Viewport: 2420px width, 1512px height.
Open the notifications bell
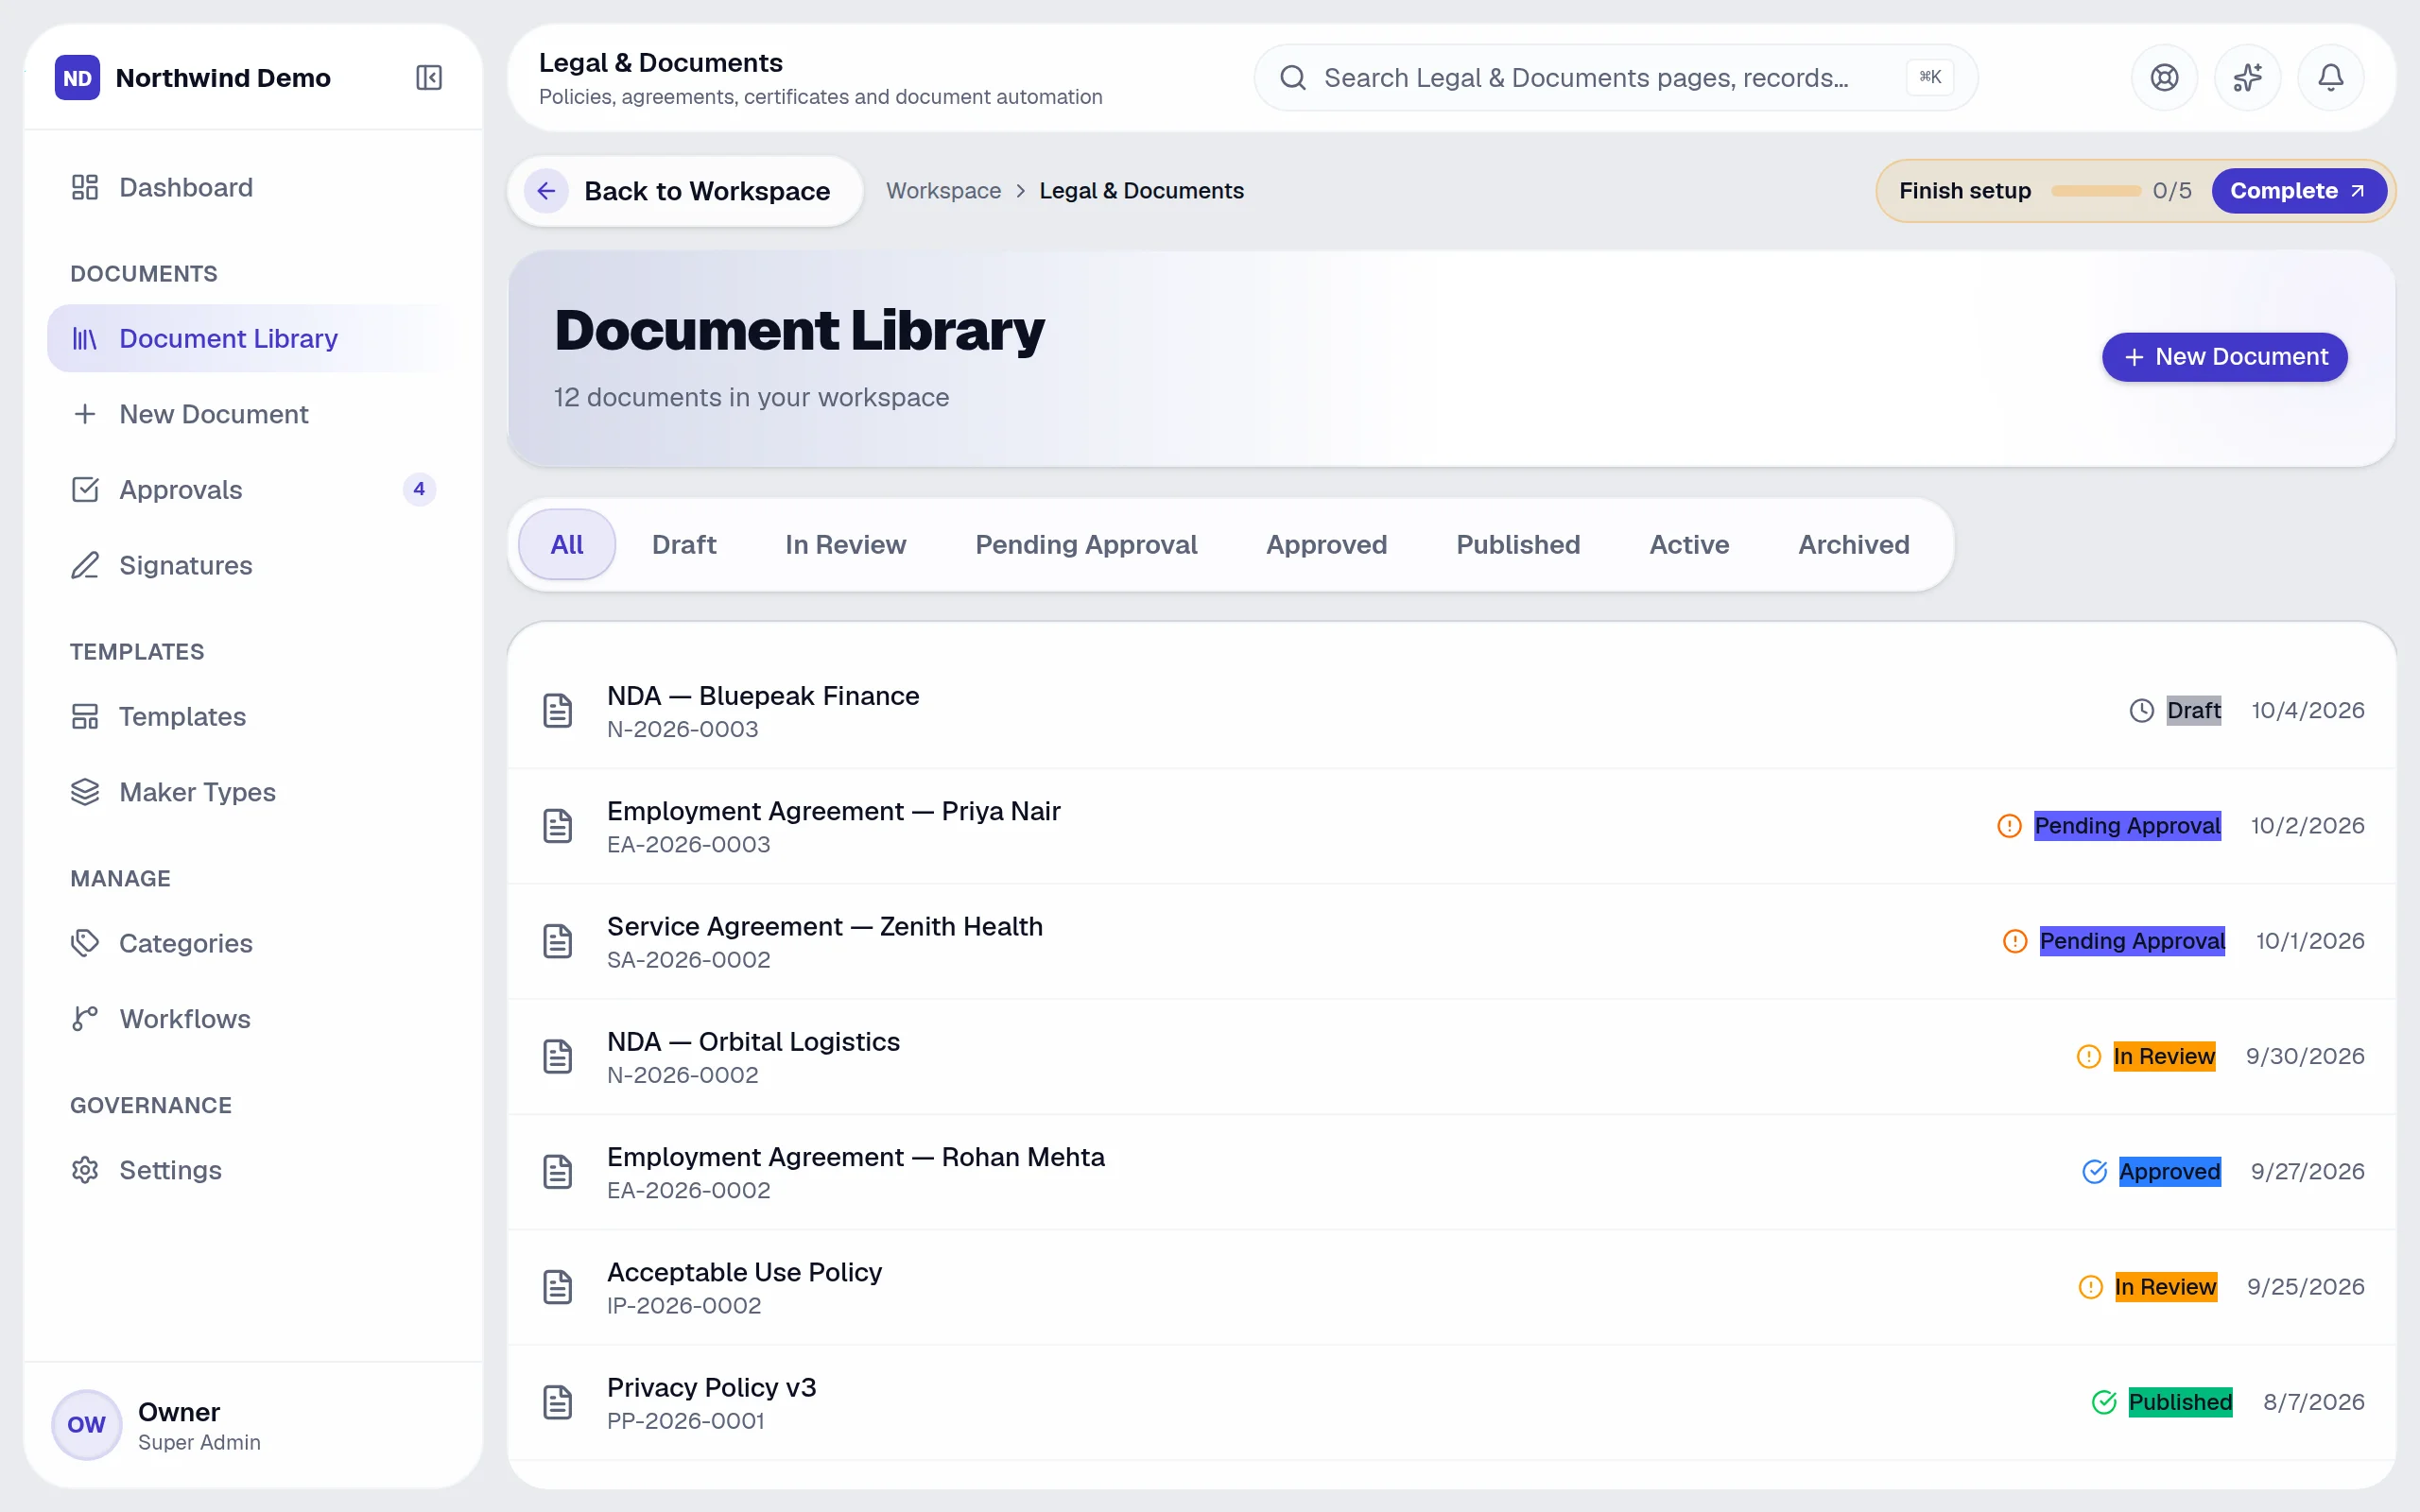(x=2331, y=77)
